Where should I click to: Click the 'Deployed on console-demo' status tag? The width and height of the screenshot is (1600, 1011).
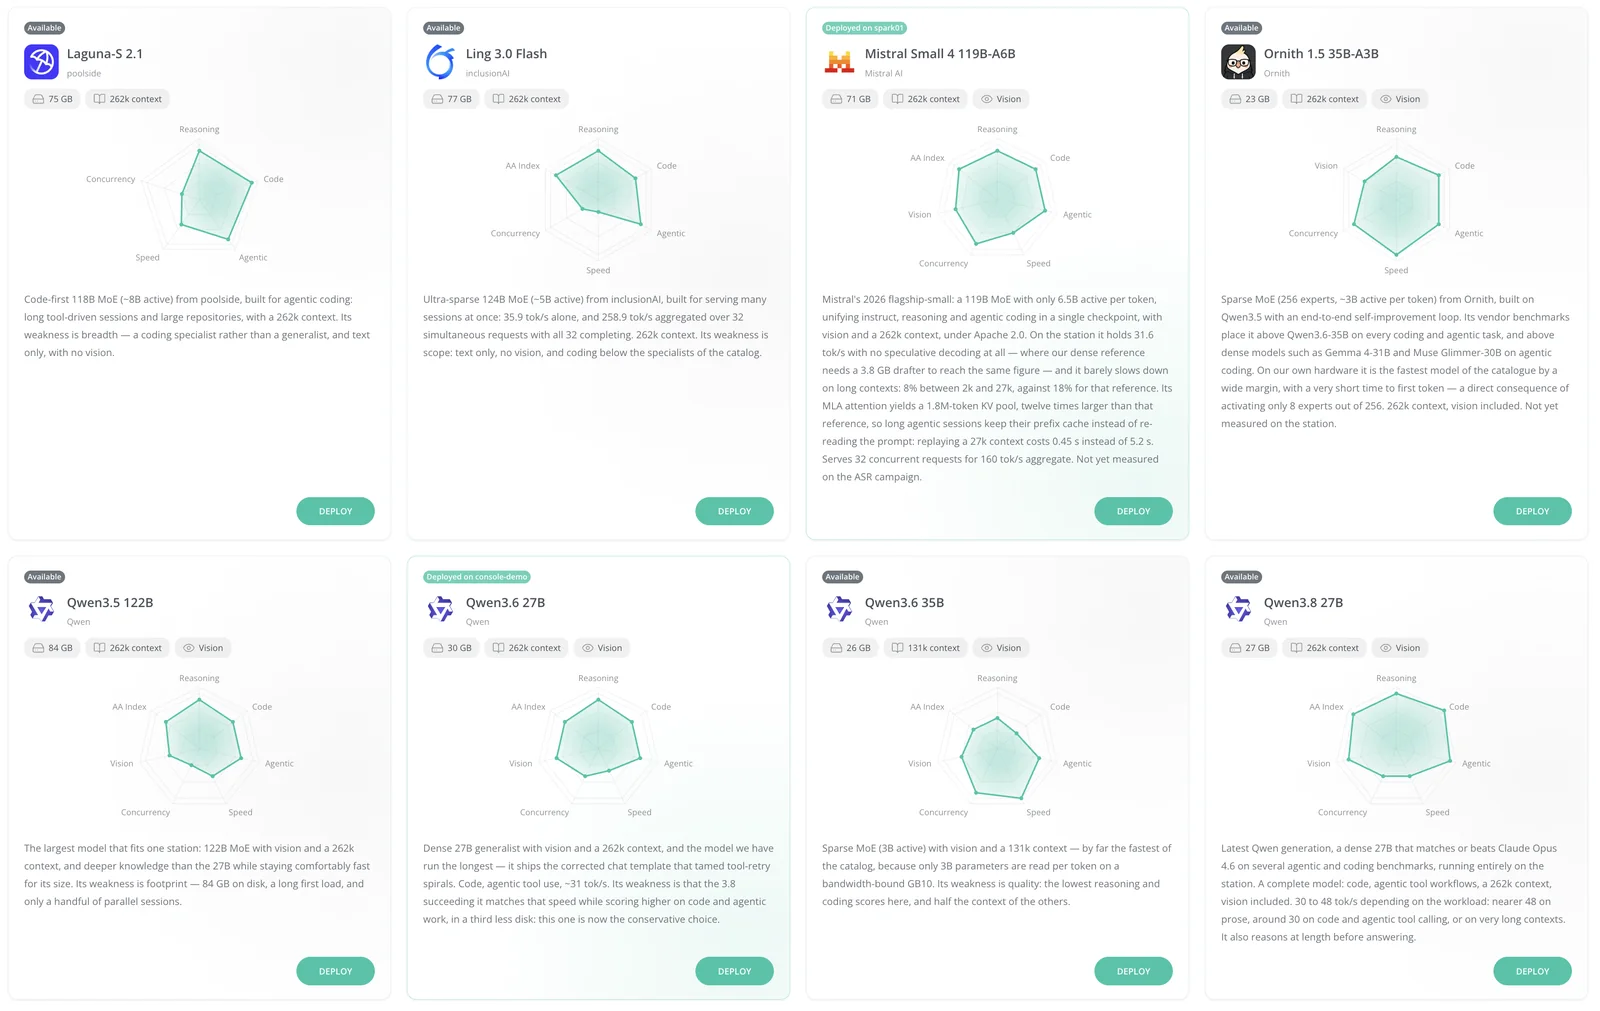[477, 577]
